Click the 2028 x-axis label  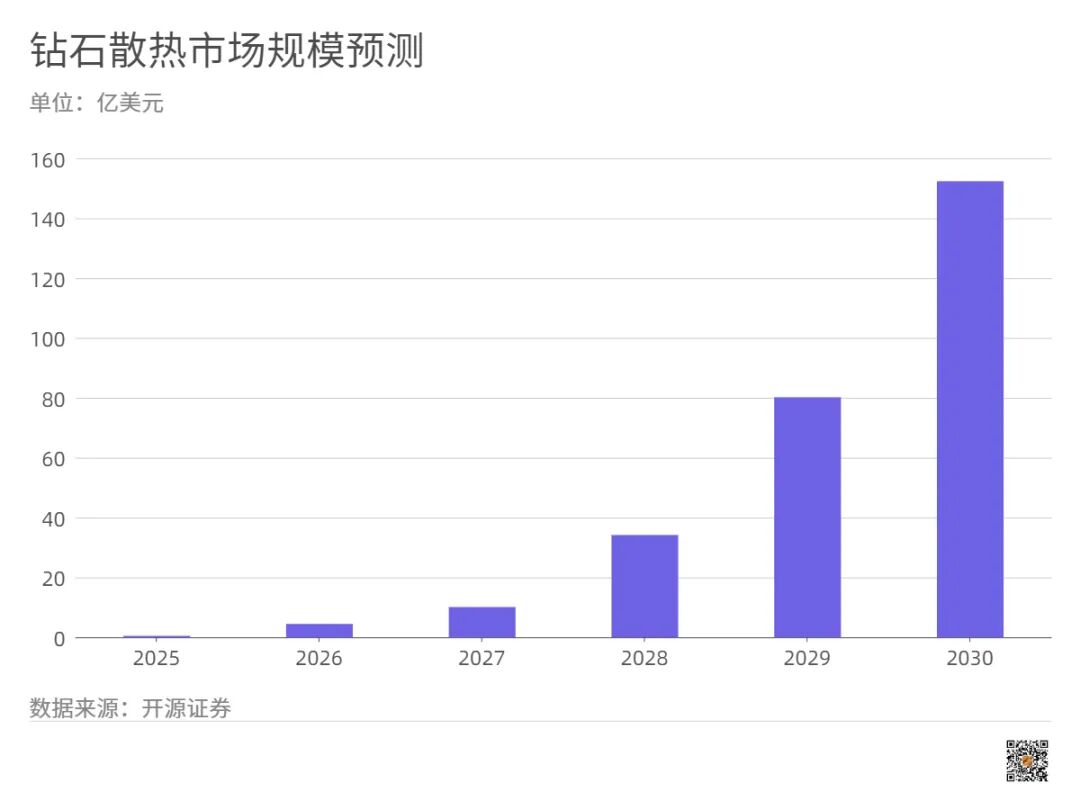644,658
